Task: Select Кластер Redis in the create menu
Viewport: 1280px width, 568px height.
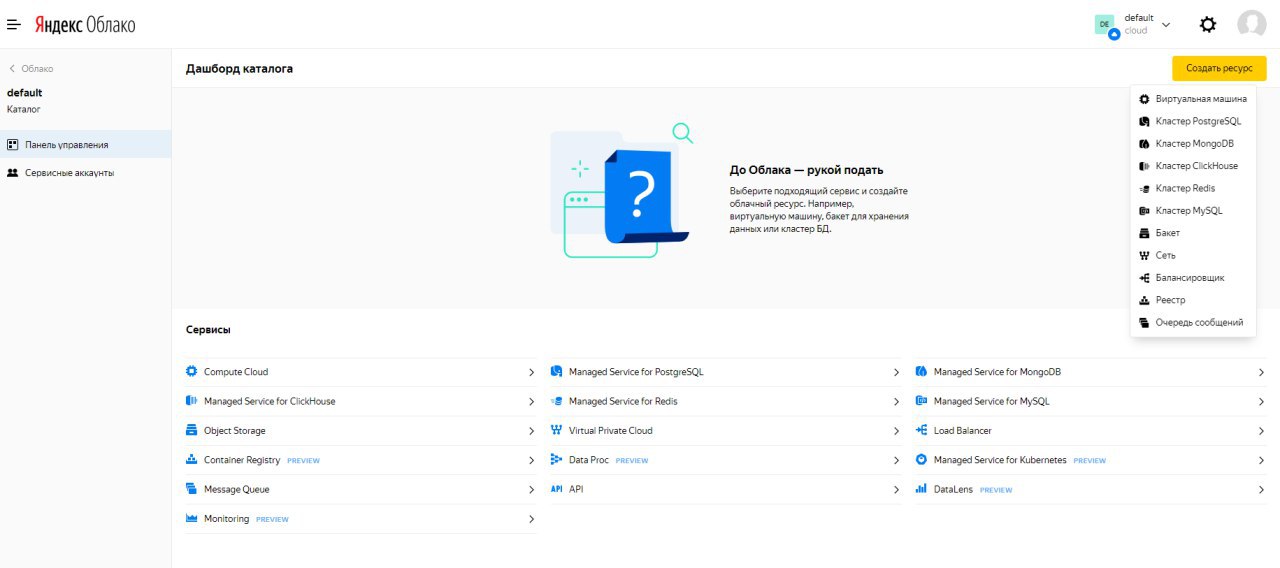Action: (x=1193, y=188)
